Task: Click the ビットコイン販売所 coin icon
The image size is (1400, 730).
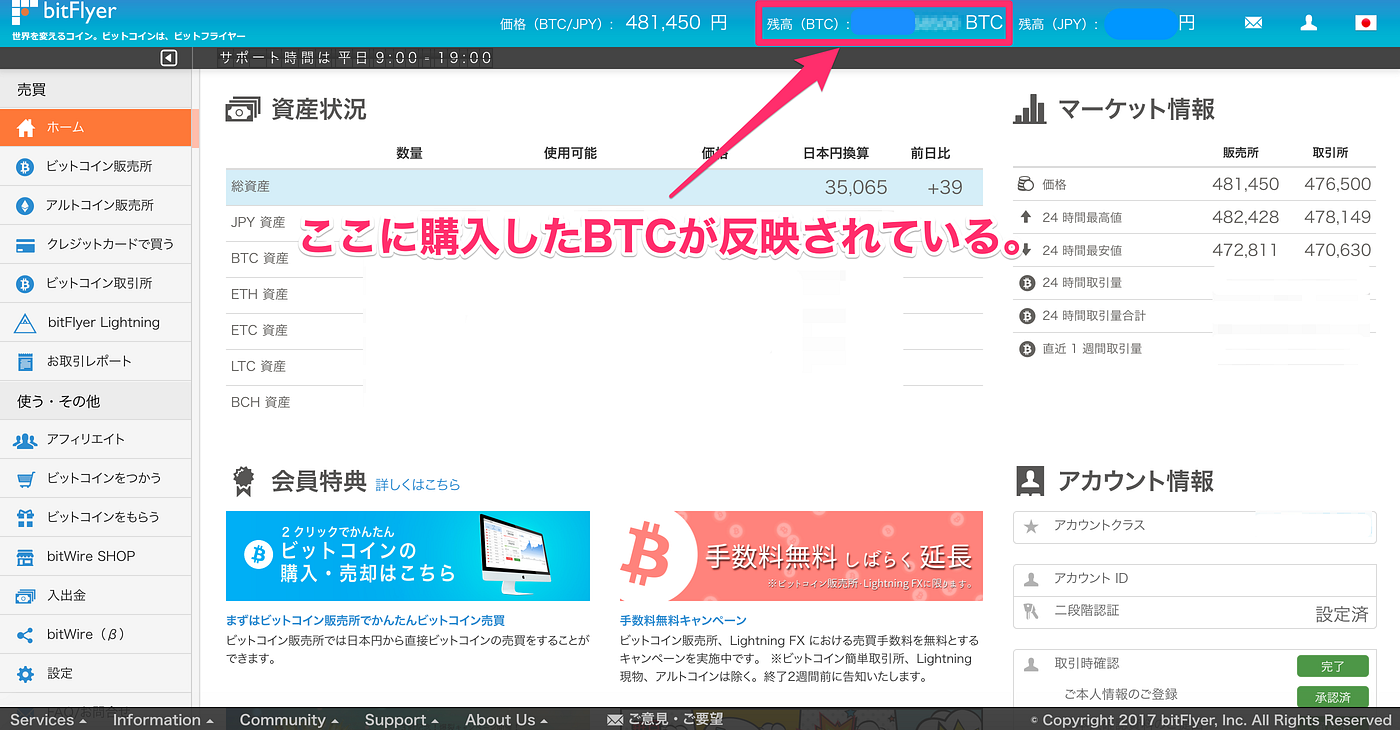Action: click(x=26, y=166)
